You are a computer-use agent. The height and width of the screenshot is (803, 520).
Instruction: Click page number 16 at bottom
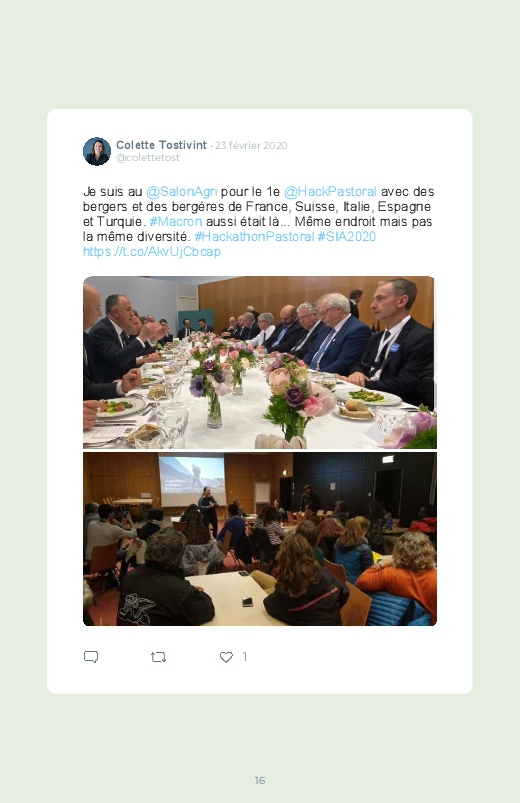point(260,780)
